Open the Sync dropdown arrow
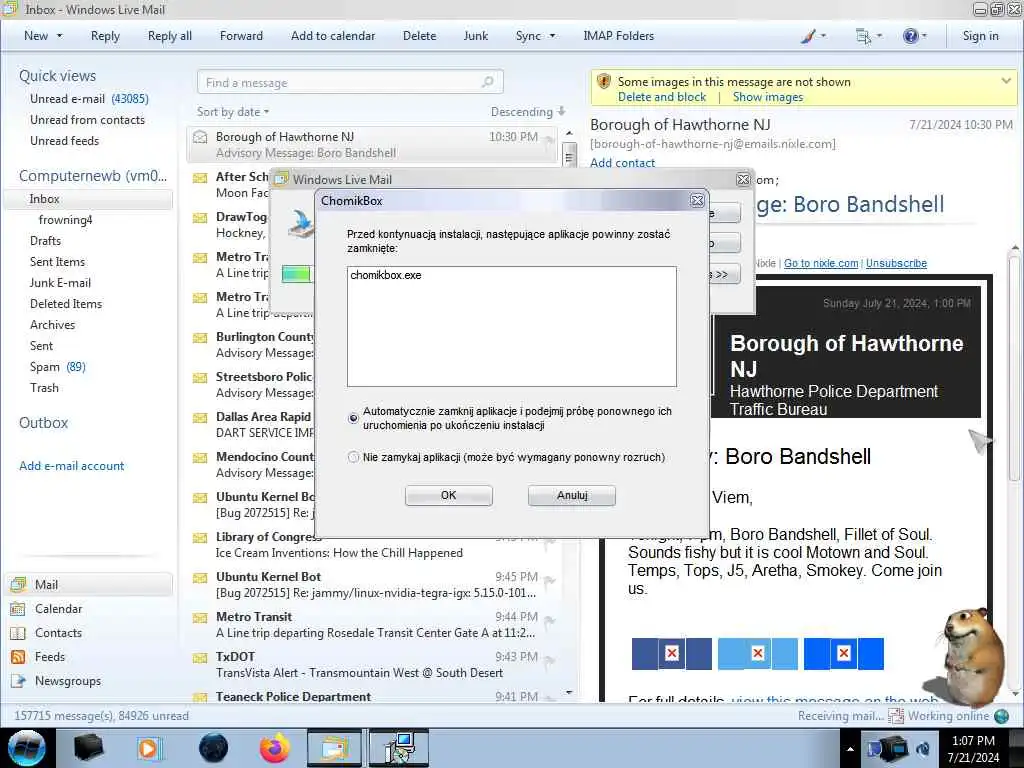 [552, 36]
